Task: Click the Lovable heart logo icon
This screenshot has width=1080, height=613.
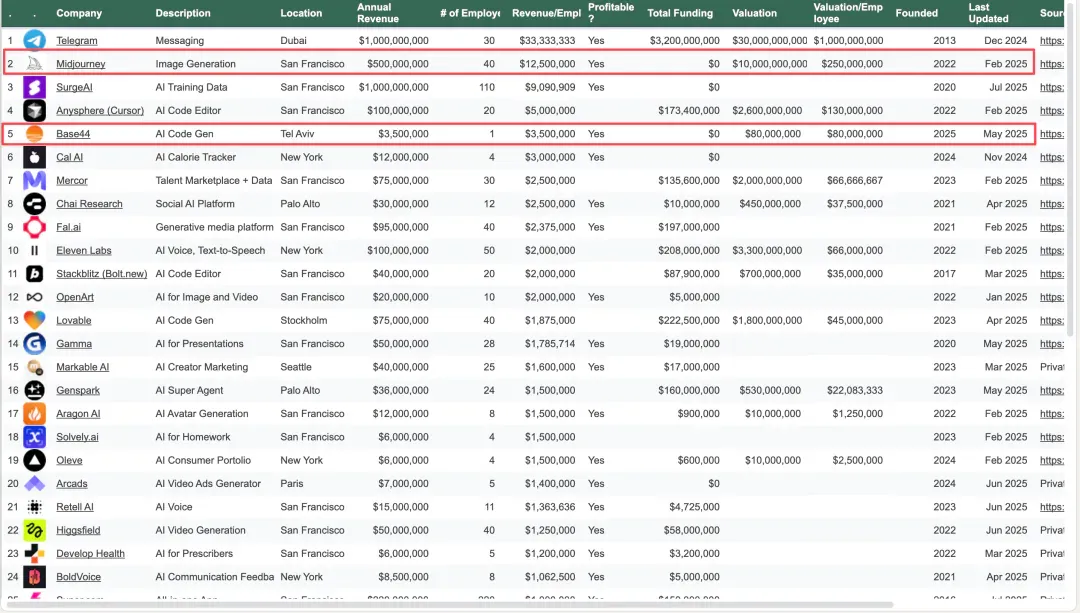Action: click(x=34, y=320)
